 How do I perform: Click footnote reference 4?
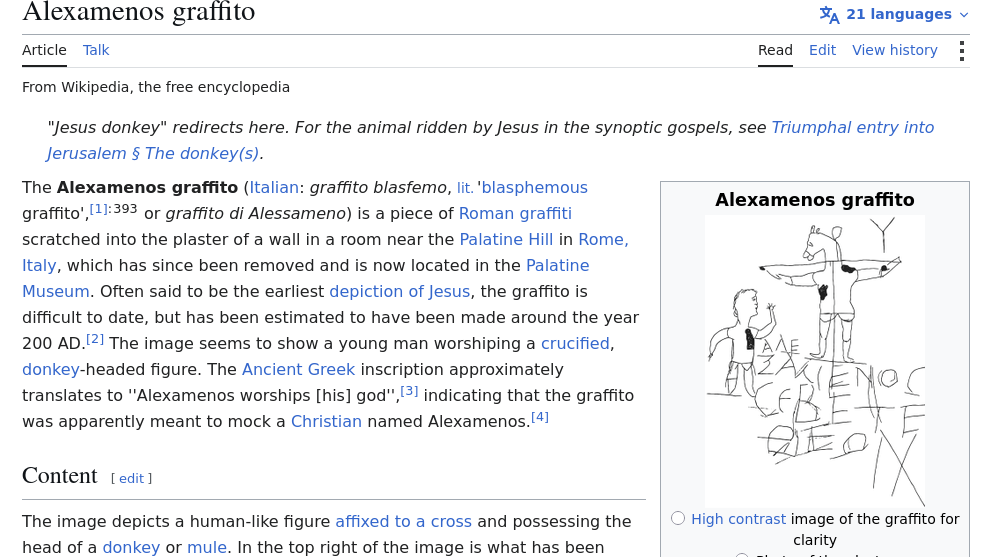(540, 416)
